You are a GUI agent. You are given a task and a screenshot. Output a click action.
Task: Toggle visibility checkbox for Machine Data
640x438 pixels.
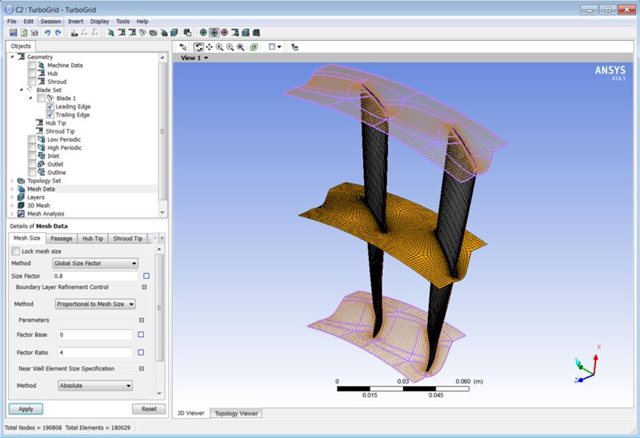[x=32, y=65]
